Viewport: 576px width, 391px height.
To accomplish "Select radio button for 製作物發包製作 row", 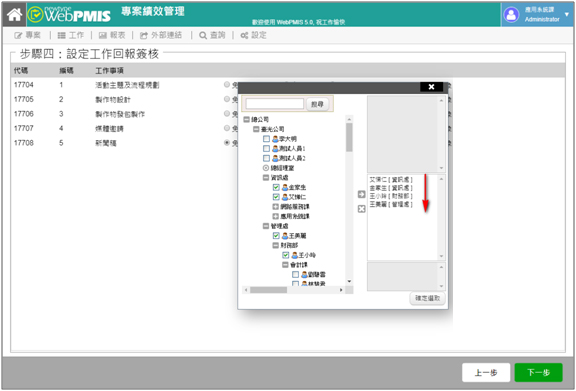I will [x=227, y=114].
